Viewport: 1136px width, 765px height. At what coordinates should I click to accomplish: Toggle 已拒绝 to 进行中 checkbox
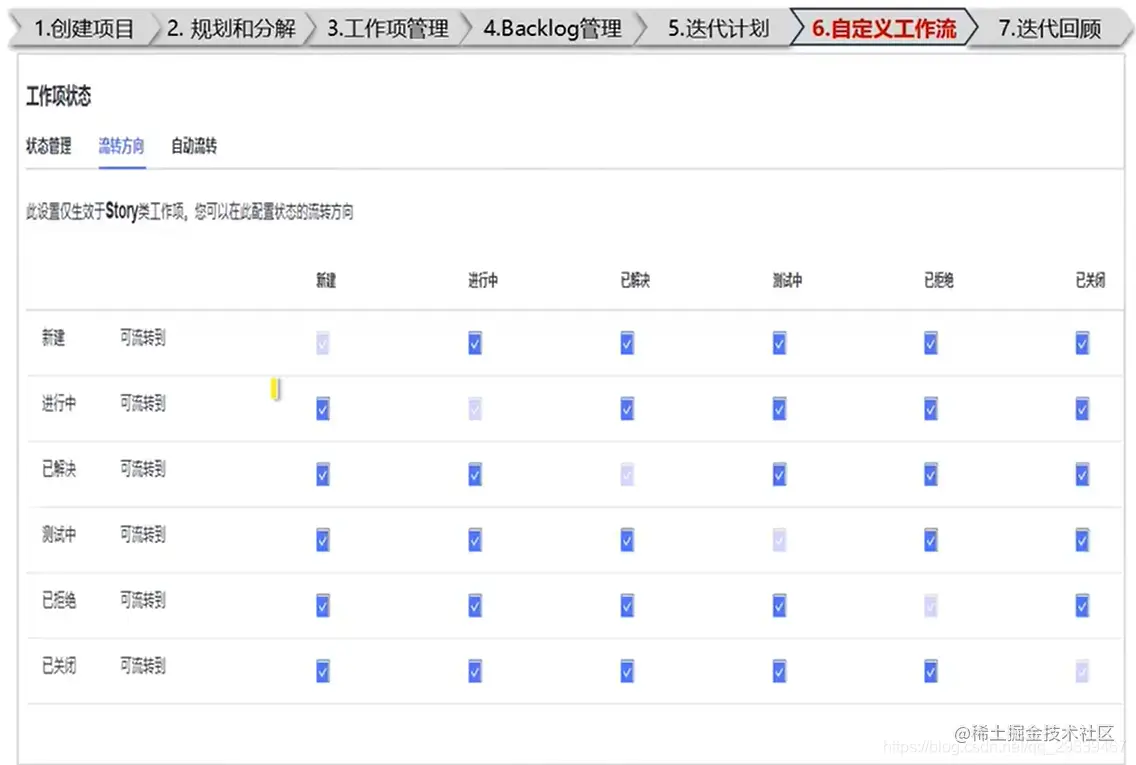(x=475, y=605)
